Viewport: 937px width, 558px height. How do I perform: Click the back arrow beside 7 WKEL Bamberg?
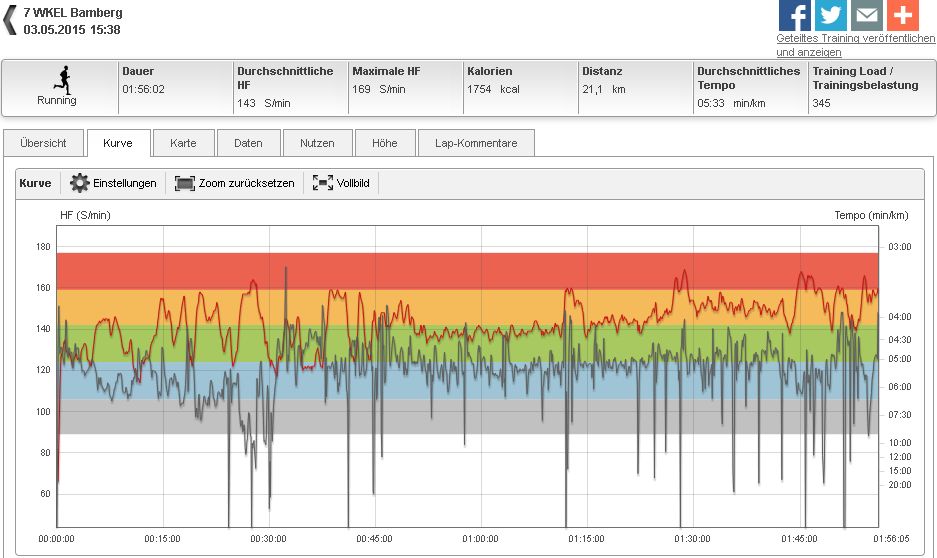point(10,20)
